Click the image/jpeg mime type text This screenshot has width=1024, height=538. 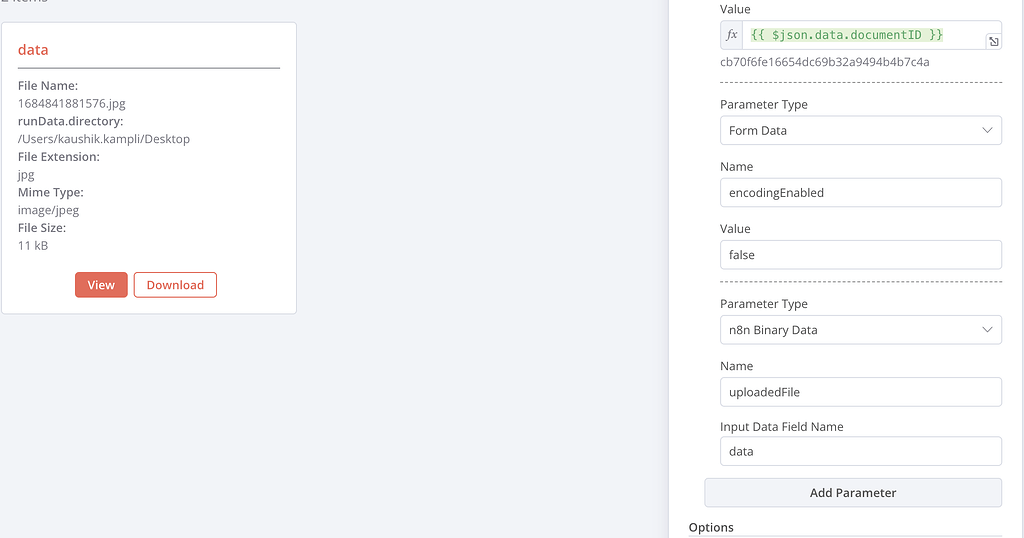pos(48,210)
